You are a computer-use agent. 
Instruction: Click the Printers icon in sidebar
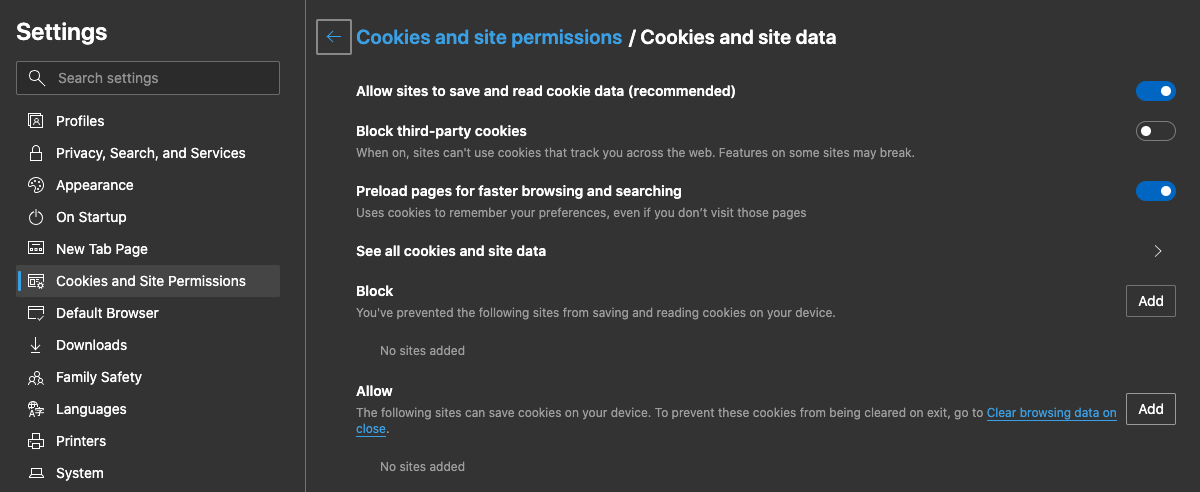pos(36,441)
